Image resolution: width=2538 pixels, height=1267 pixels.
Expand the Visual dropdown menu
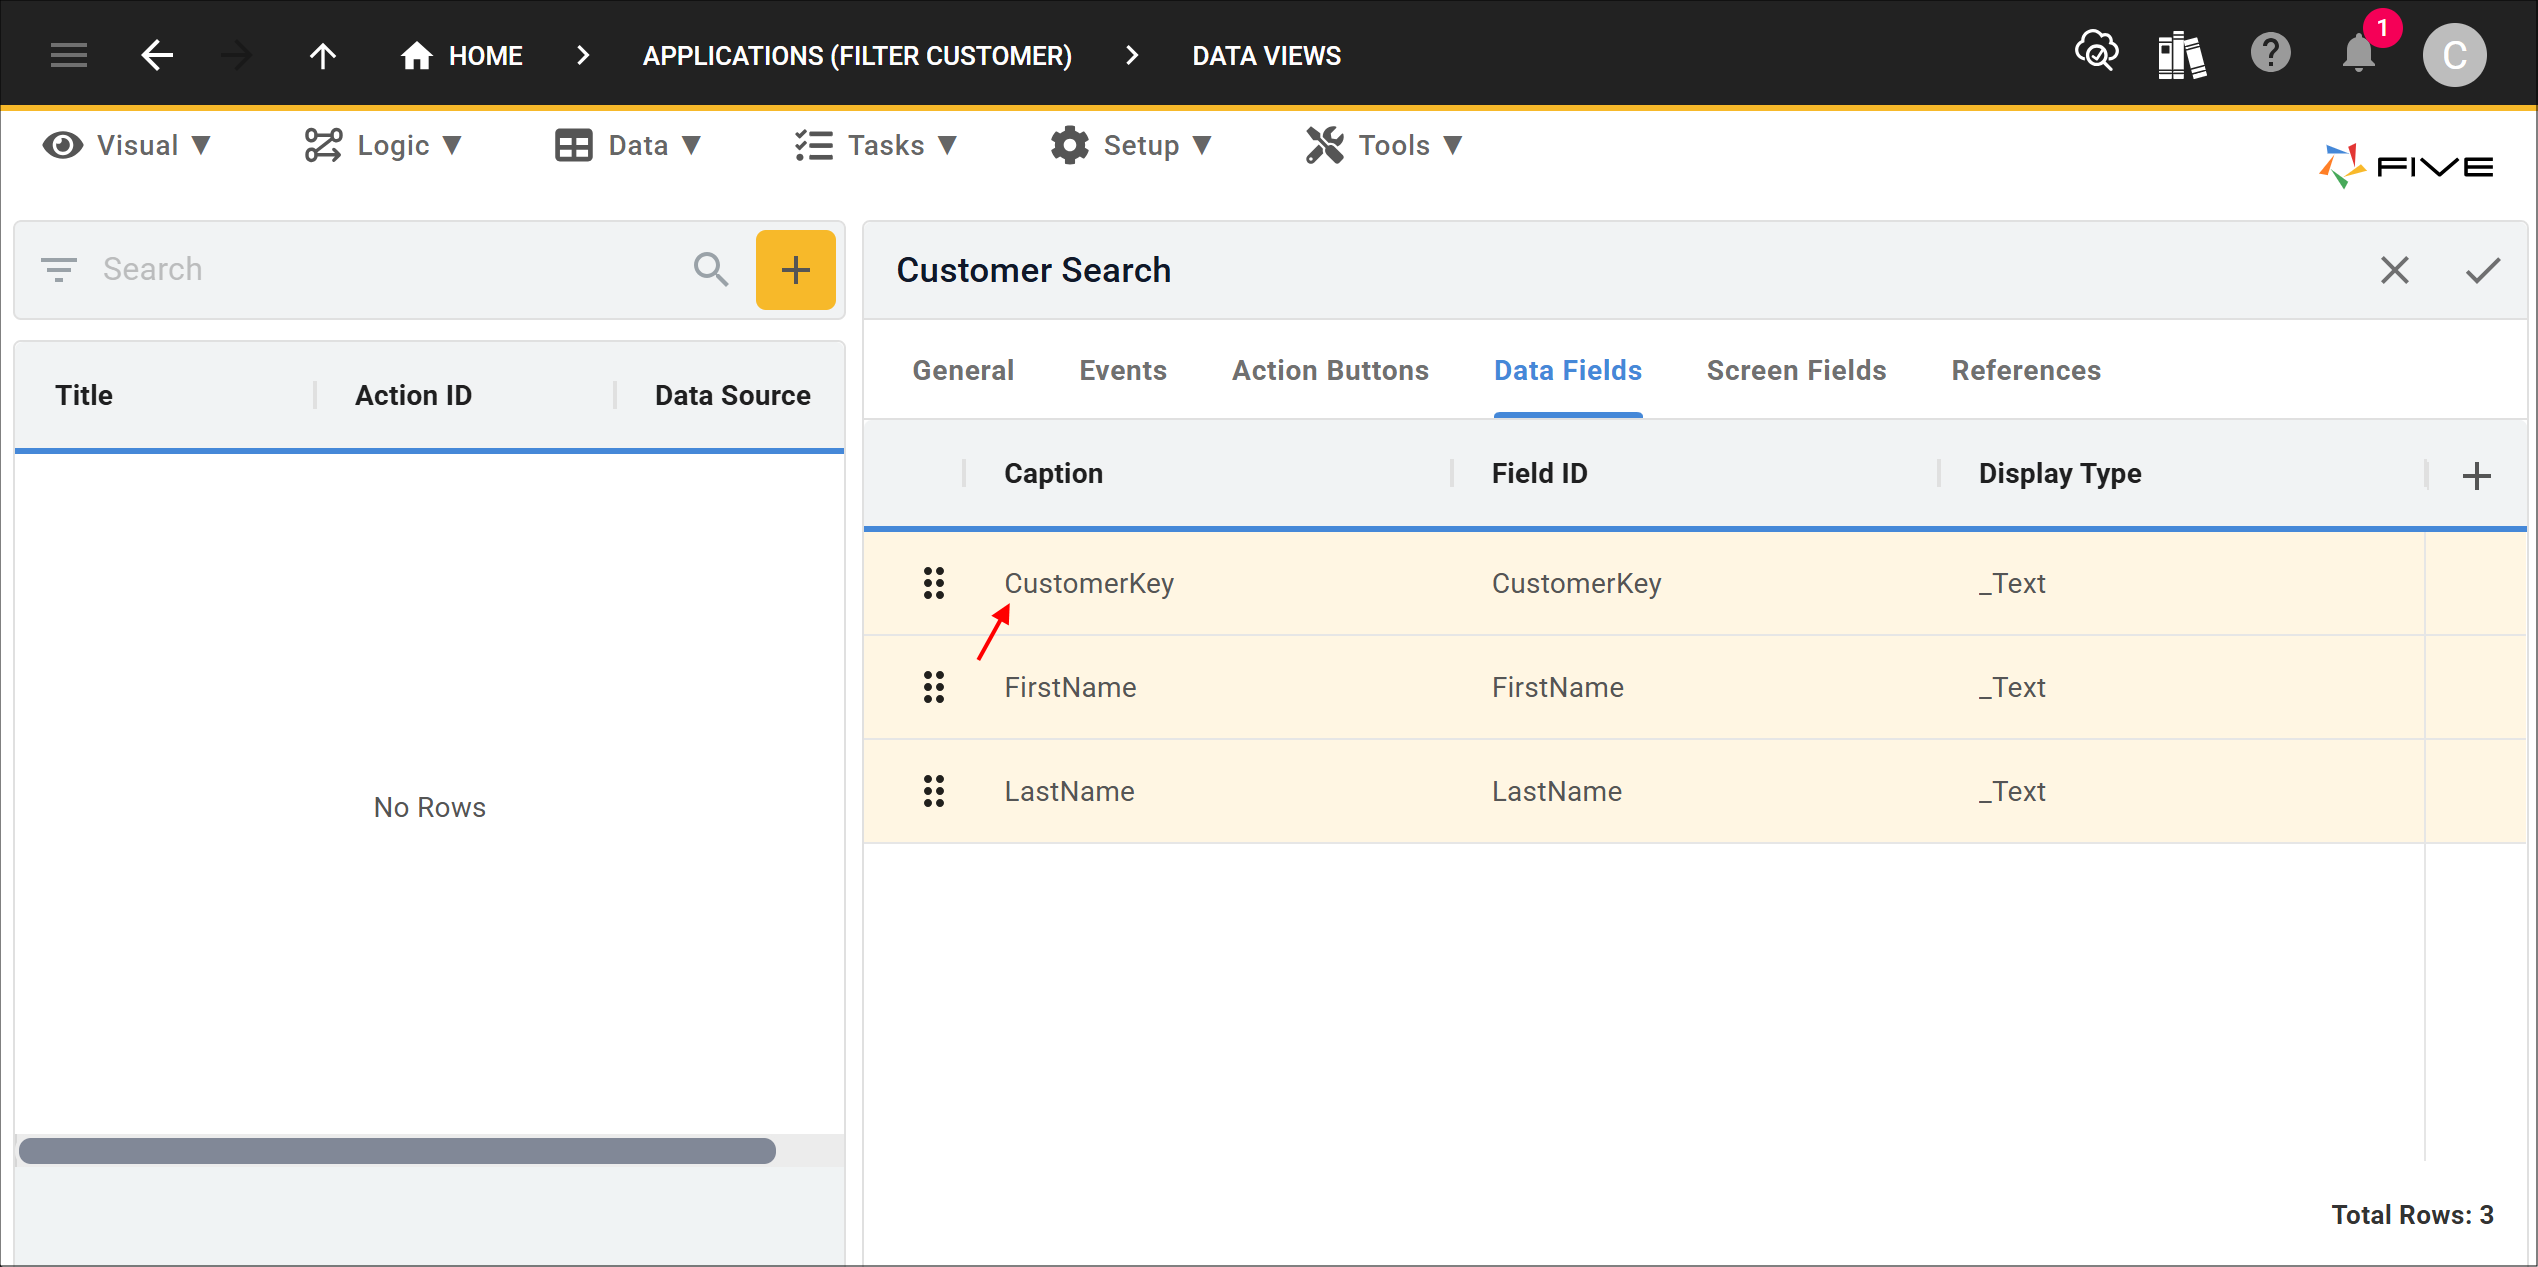[128, 144]
